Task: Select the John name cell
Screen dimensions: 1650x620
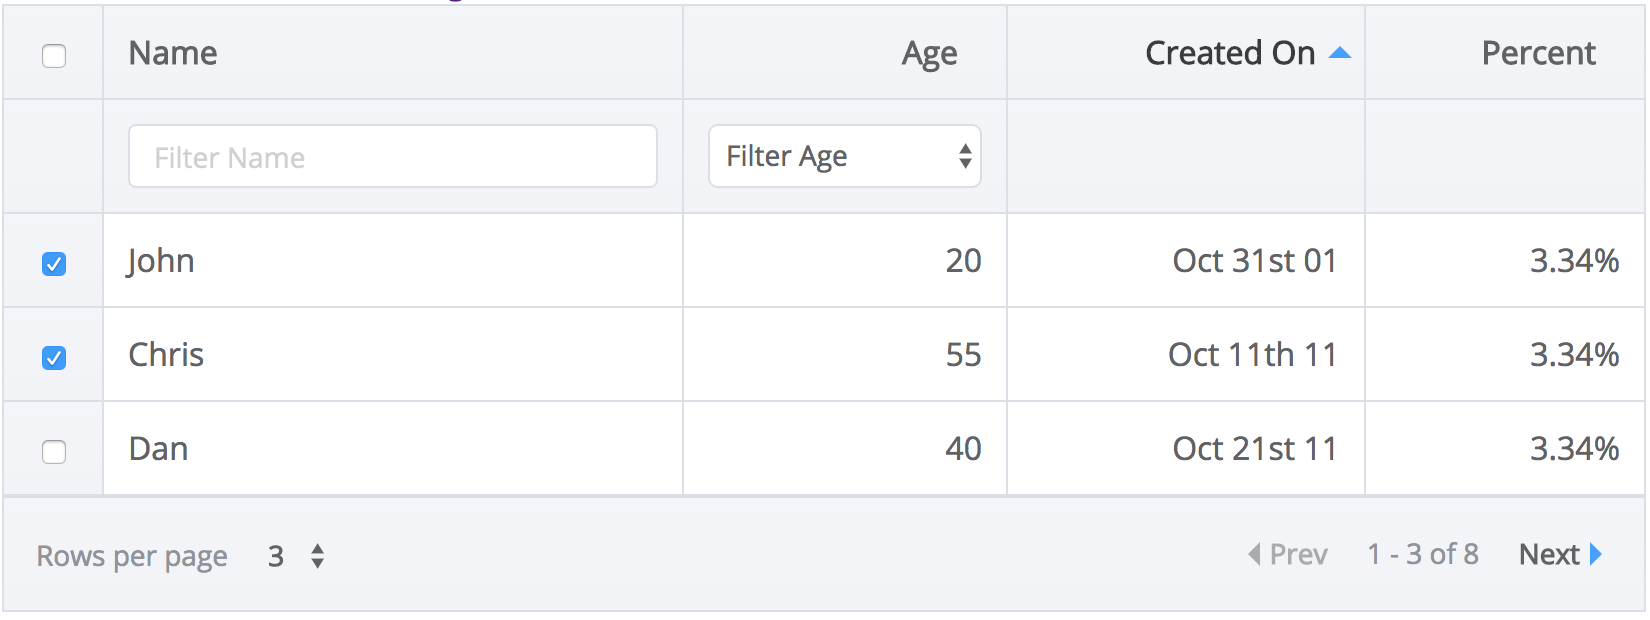Action: click(x=161, y=261)
